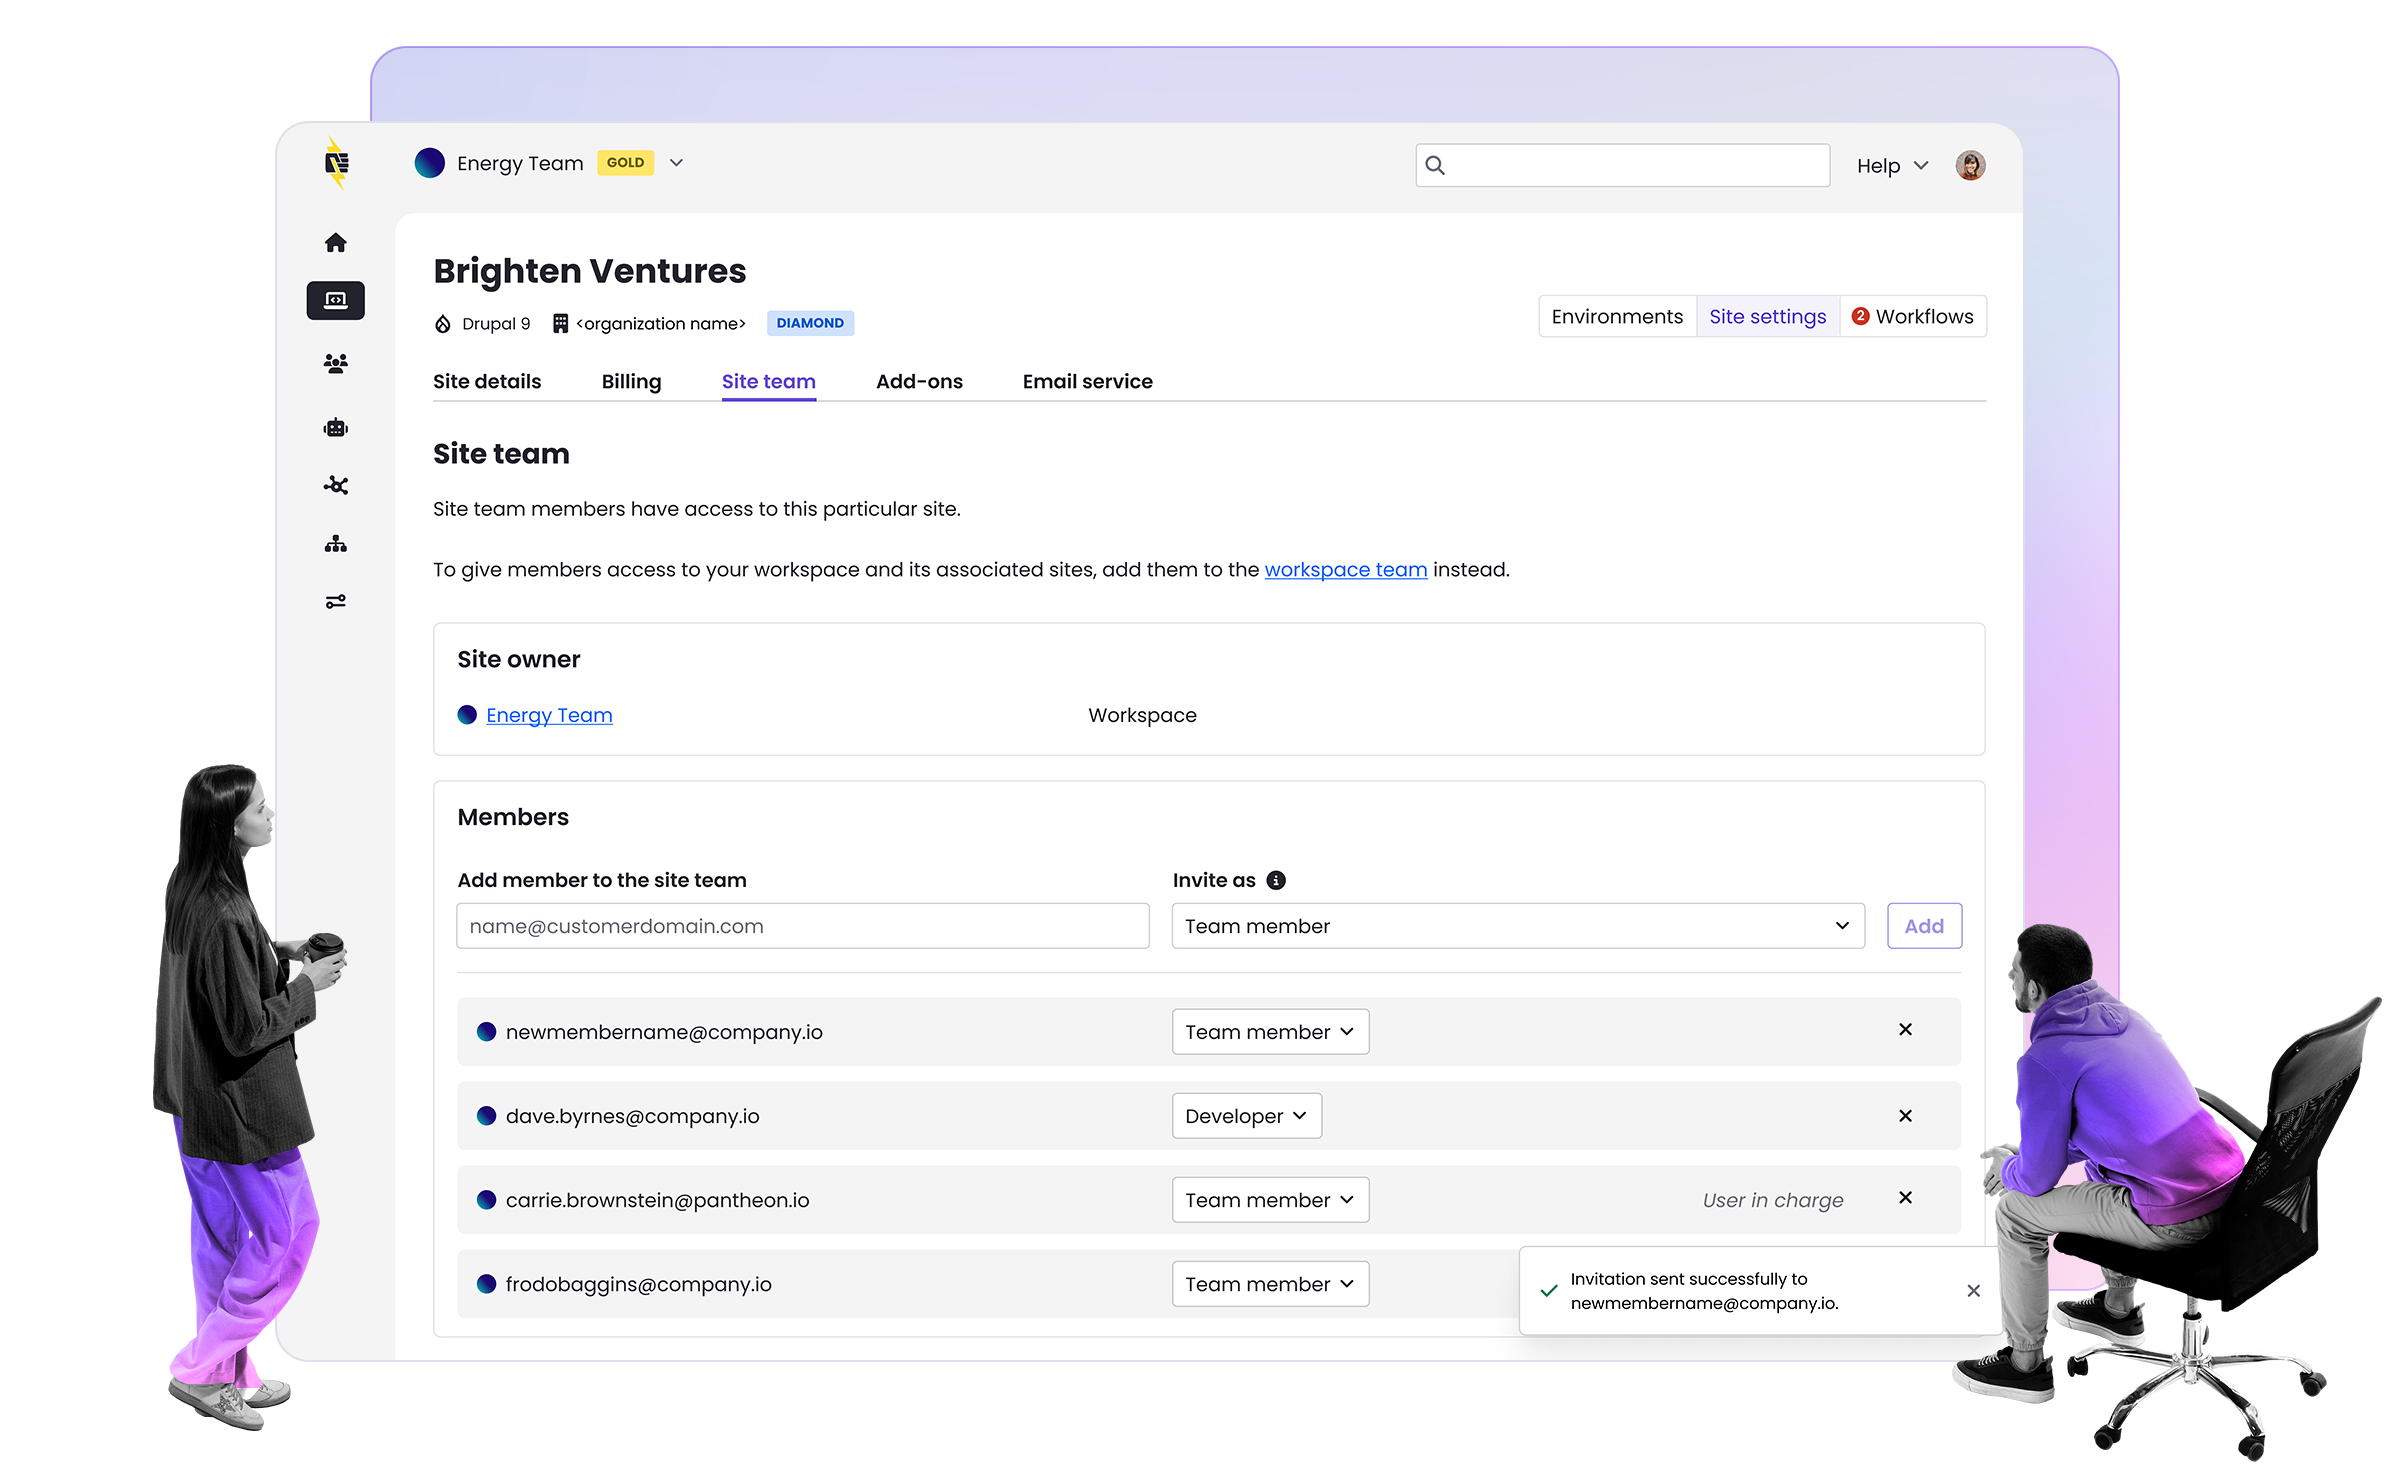Click the member email input field
Viewport: 2400px width, 1483px height.
click(802, 926)
